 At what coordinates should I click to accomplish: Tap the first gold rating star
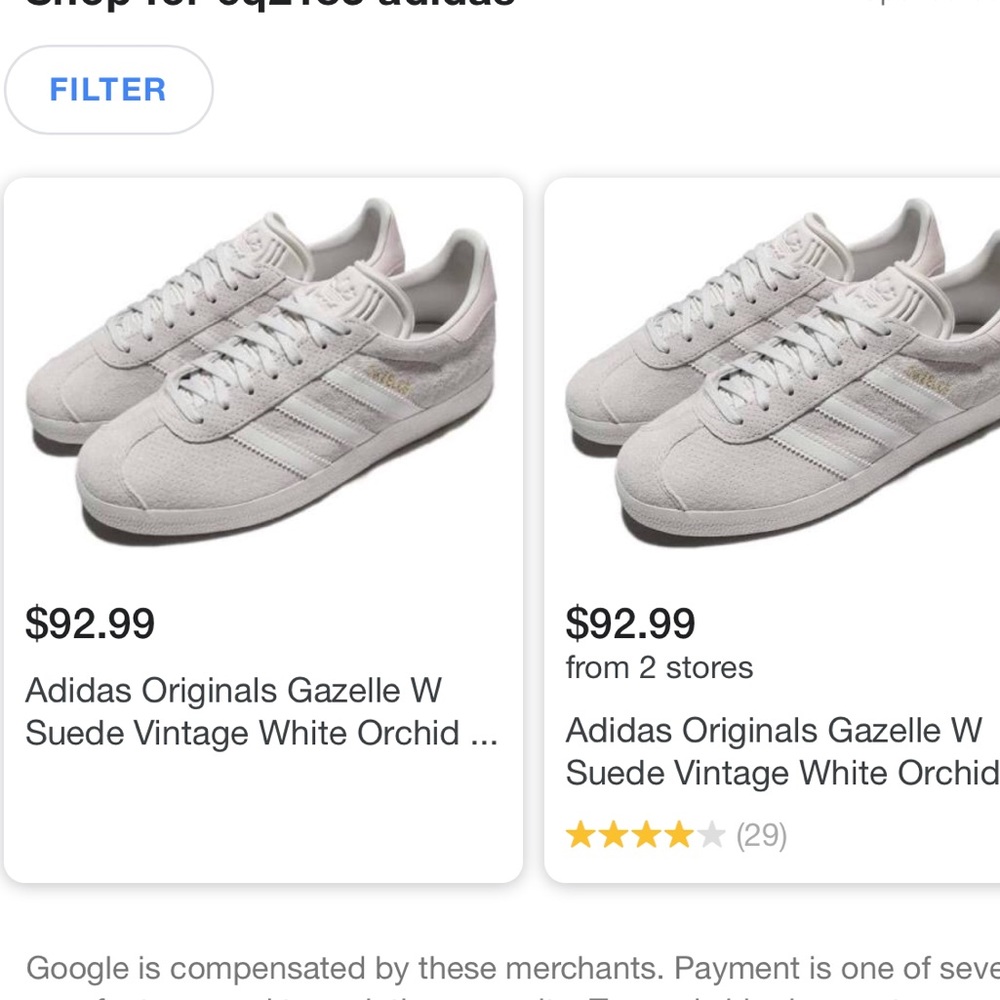[580, 835]
